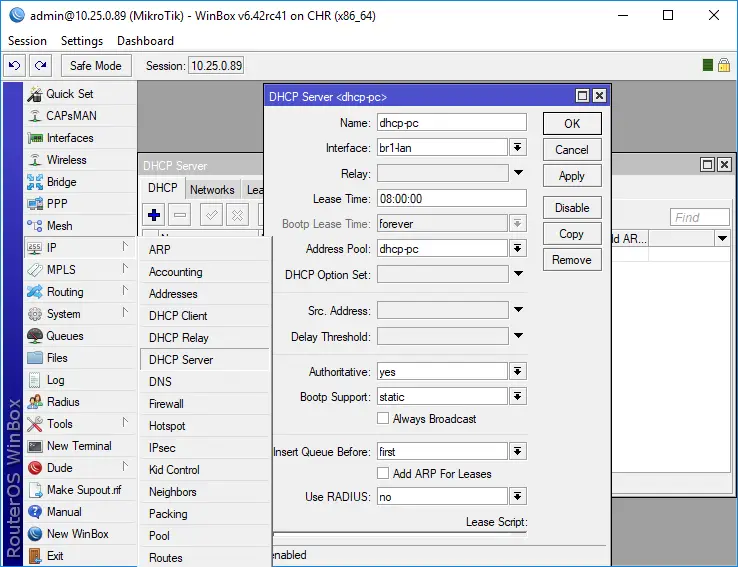
Task: Select Addresses in IP submenu
Action: click(x=205, y=294)
